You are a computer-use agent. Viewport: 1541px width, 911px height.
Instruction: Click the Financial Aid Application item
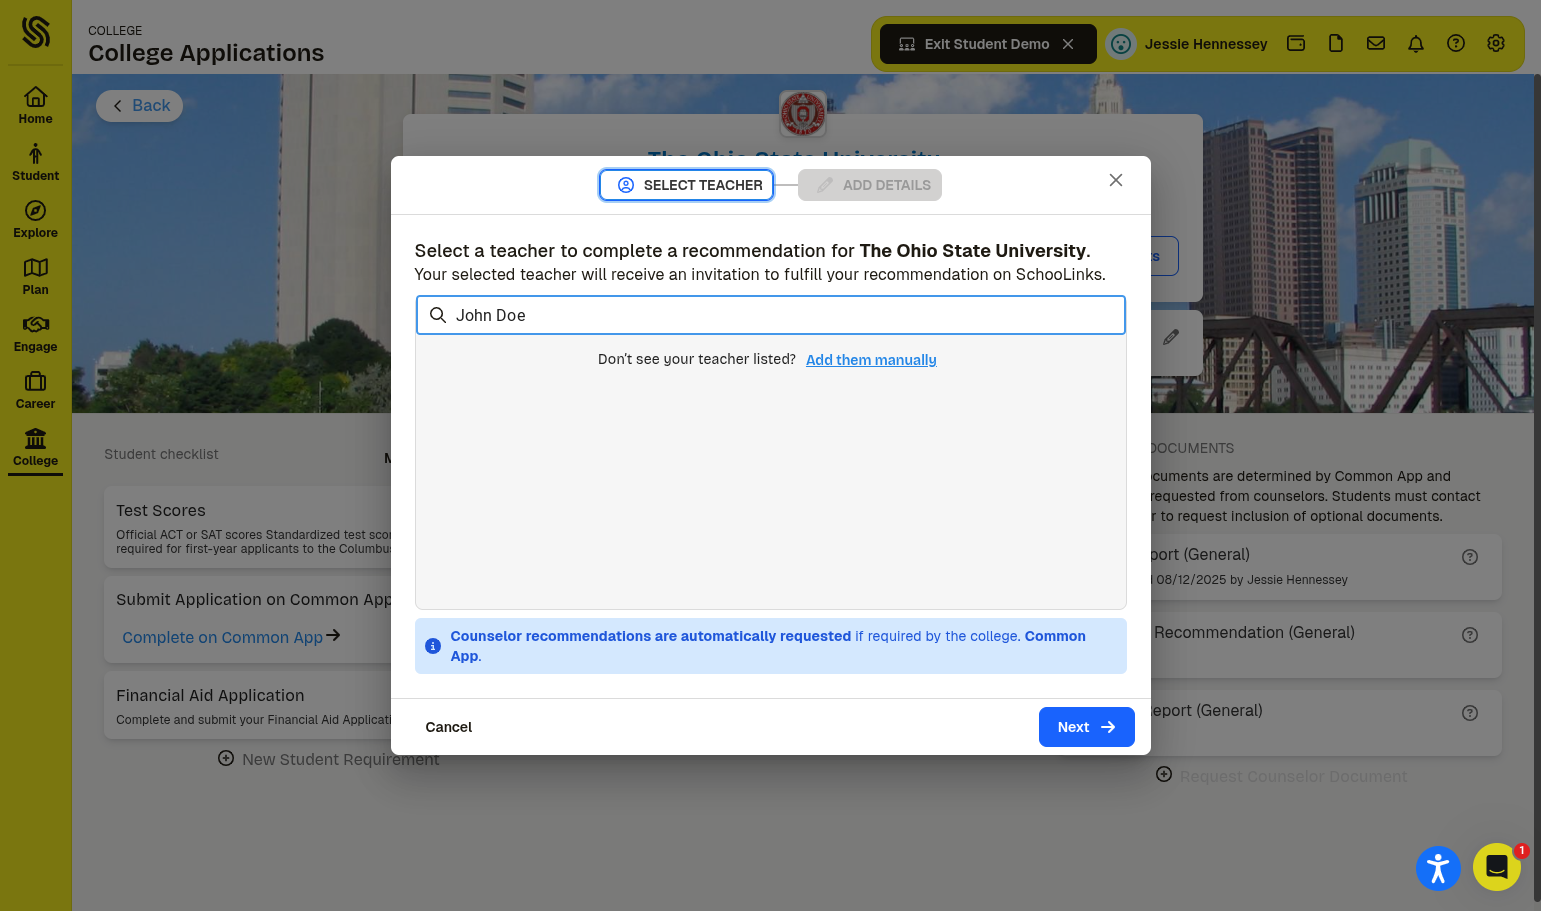tap(250, 706)
